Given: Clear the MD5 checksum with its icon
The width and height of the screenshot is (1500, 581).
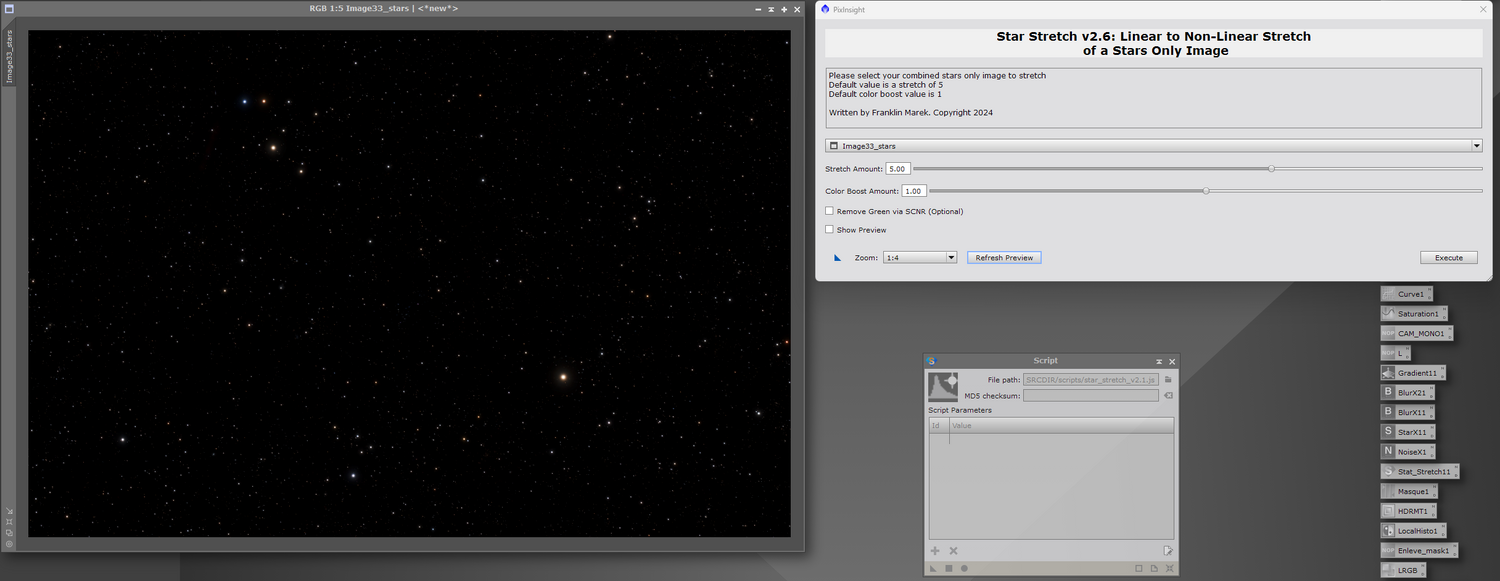Looking at the screenshot, I should tap(1168, 395).
